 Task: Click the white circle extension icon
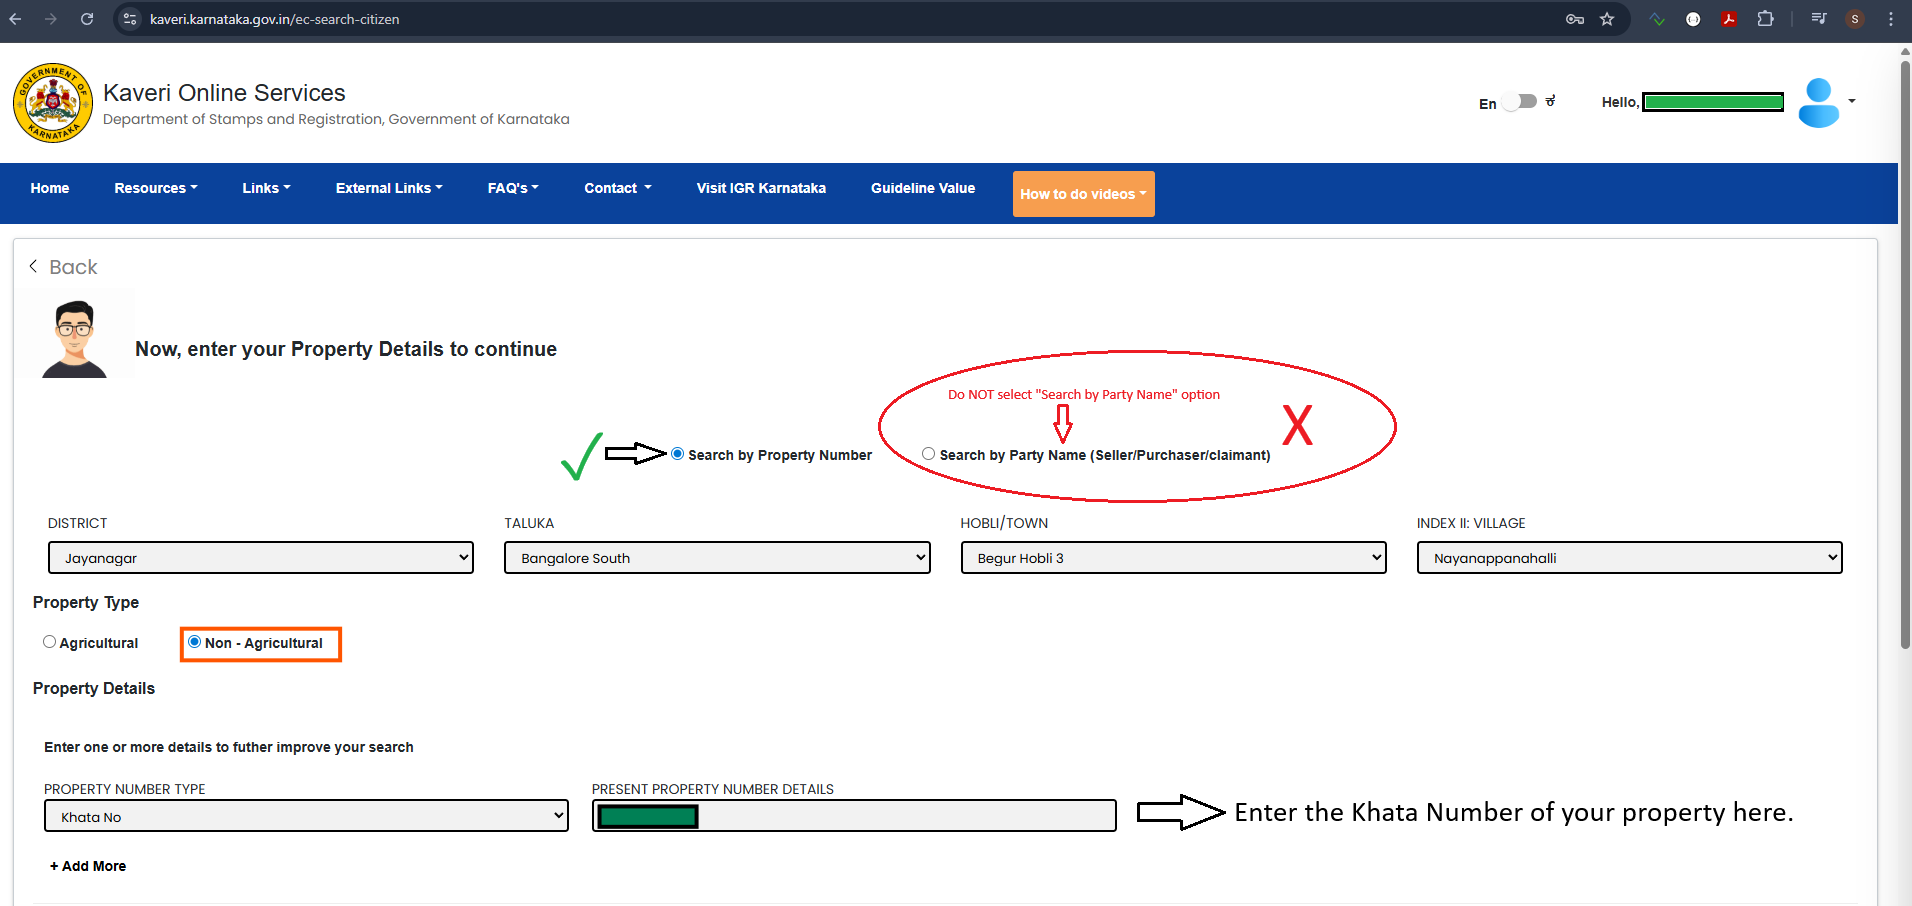click(x=1693, y=19)
